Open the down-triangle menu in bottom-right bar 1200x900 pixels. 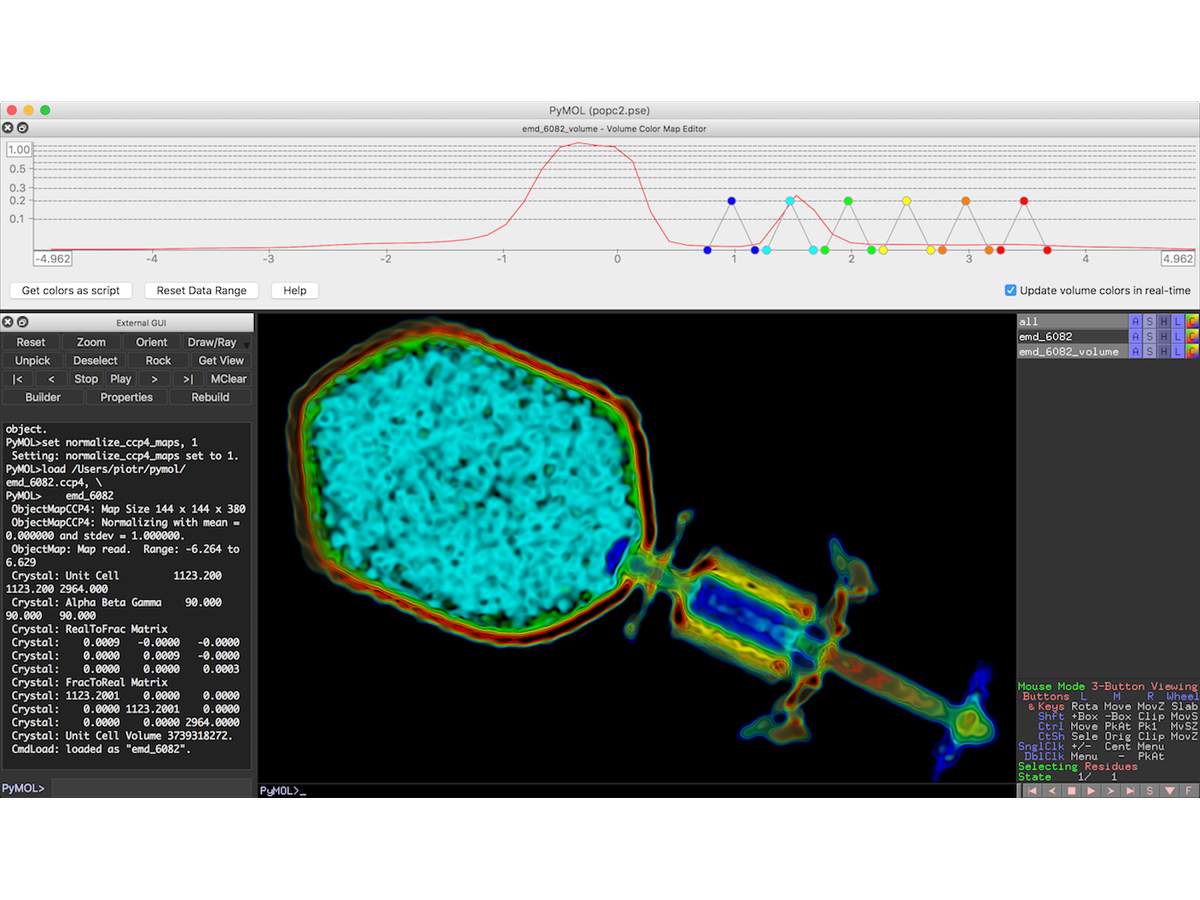point(1169,791)
